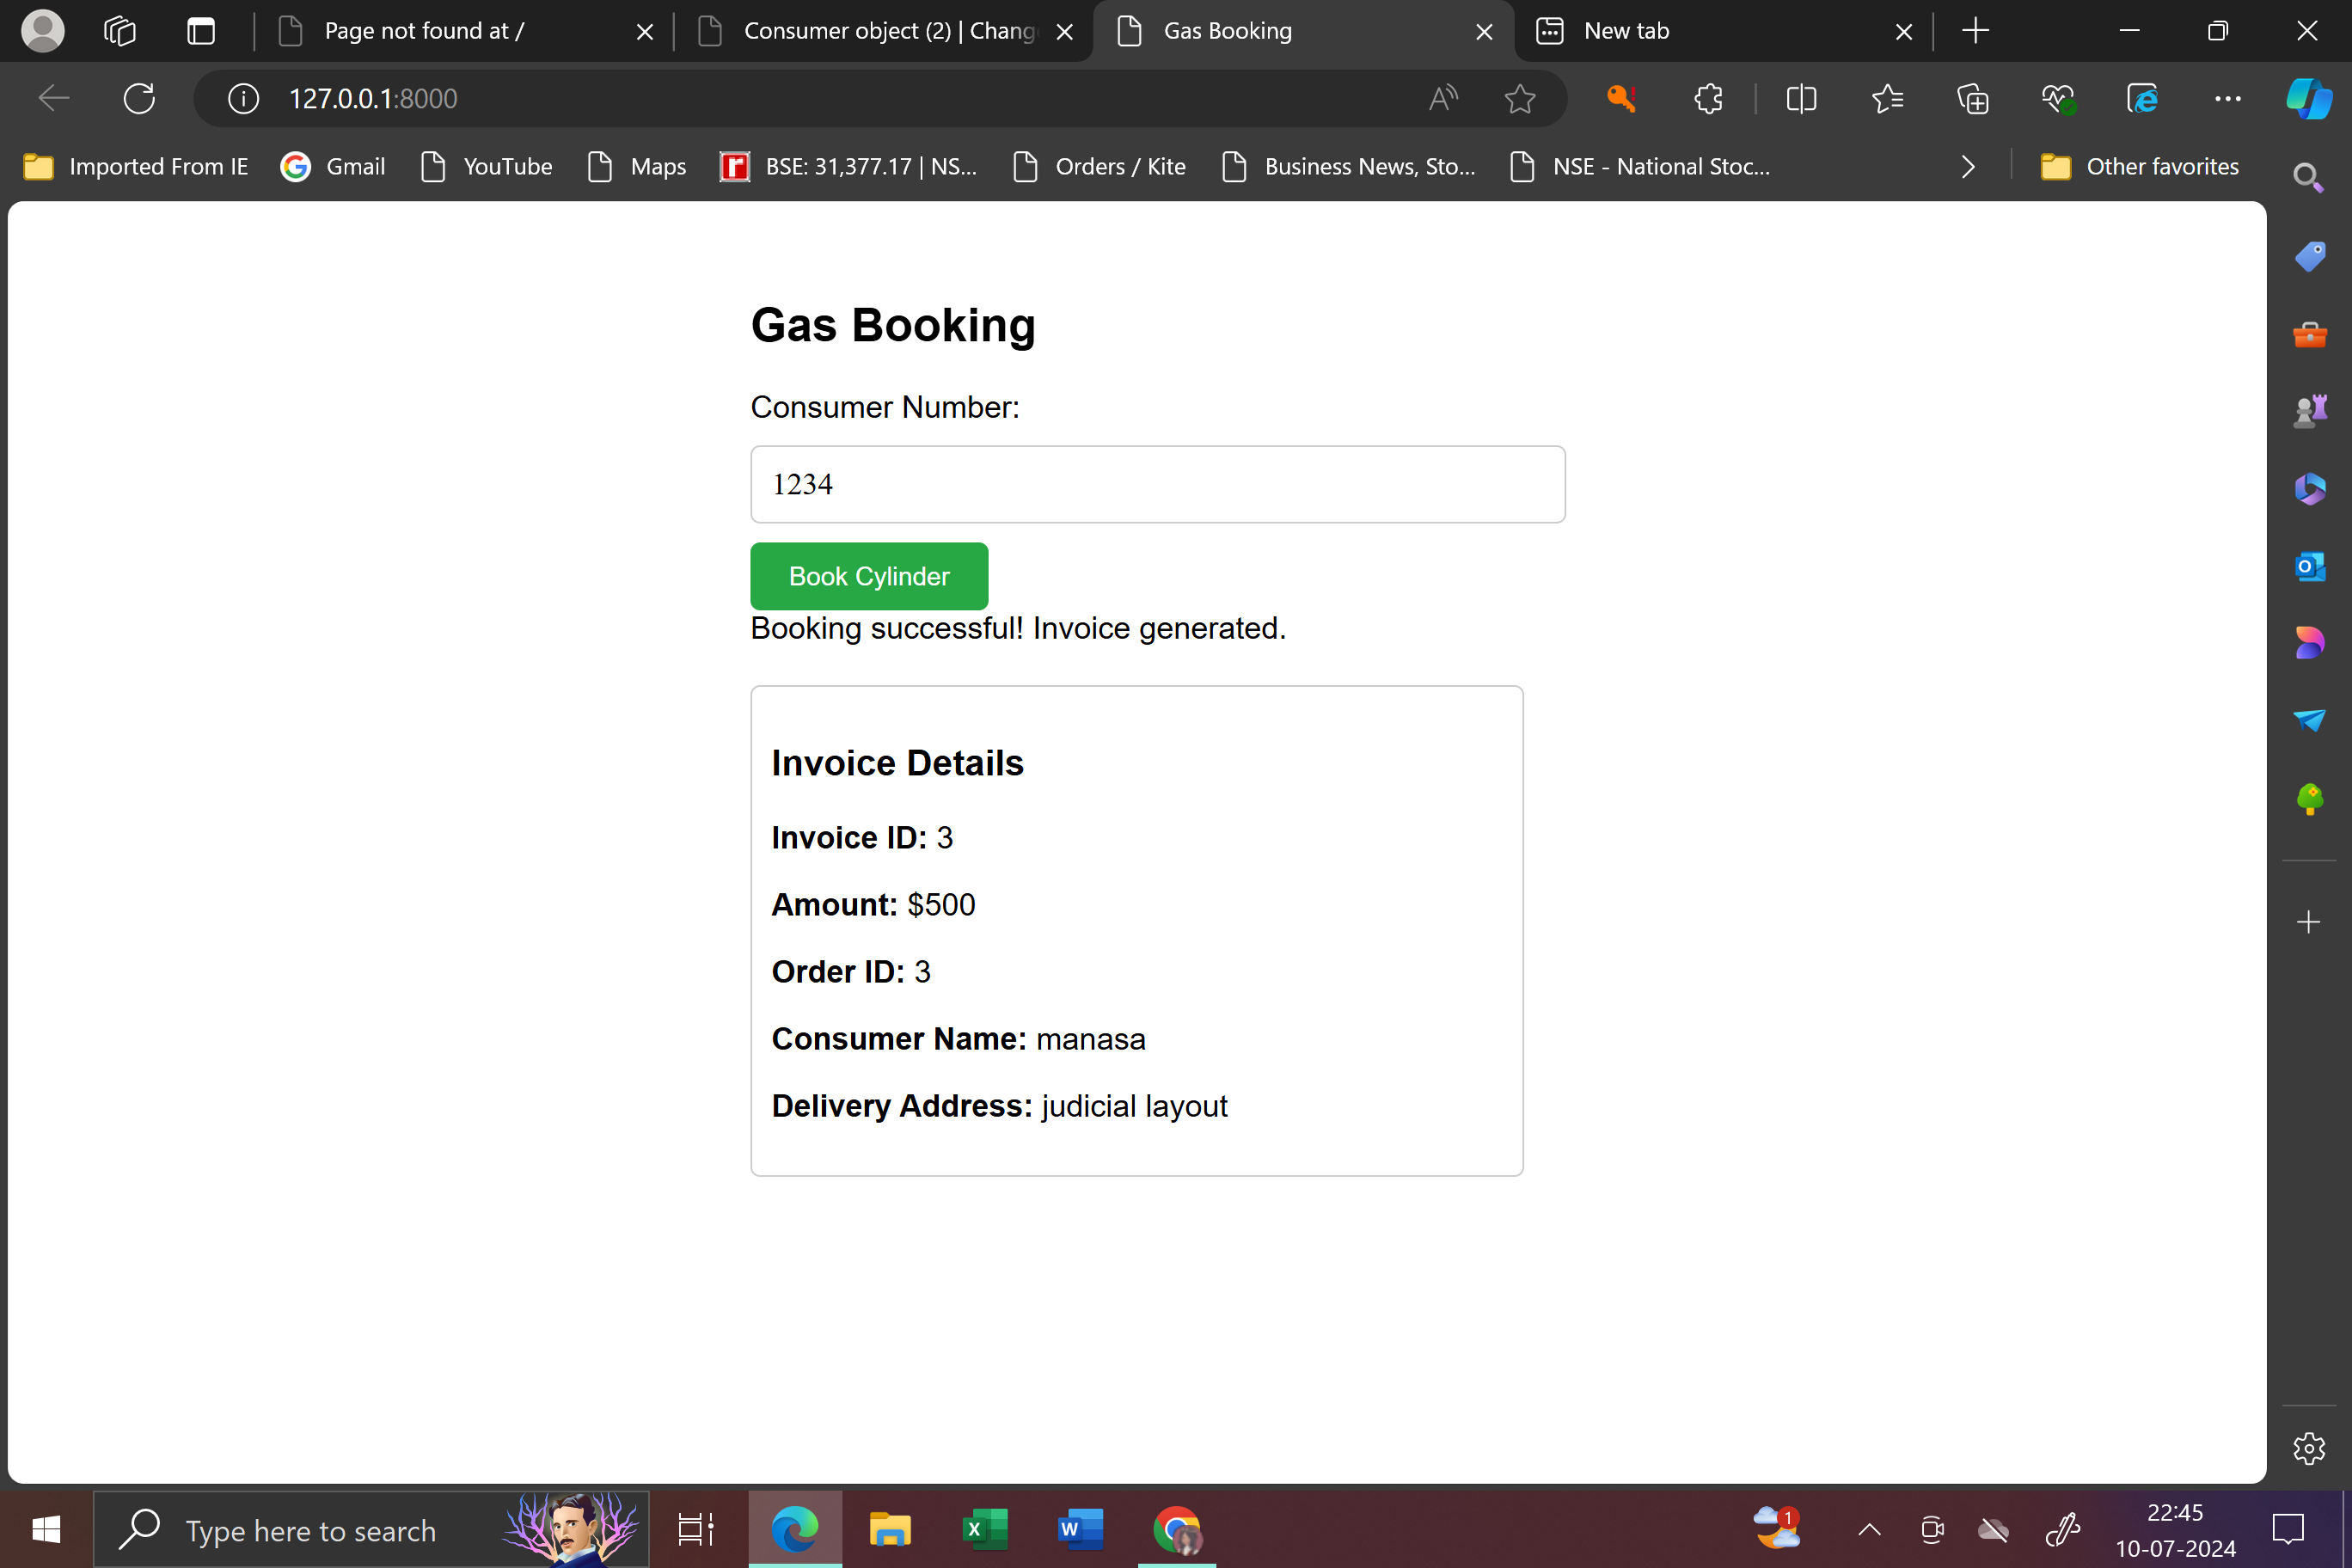Refresh the Gas Booking page
This screenshot has width=2352, height=1568.
point(138,98)
